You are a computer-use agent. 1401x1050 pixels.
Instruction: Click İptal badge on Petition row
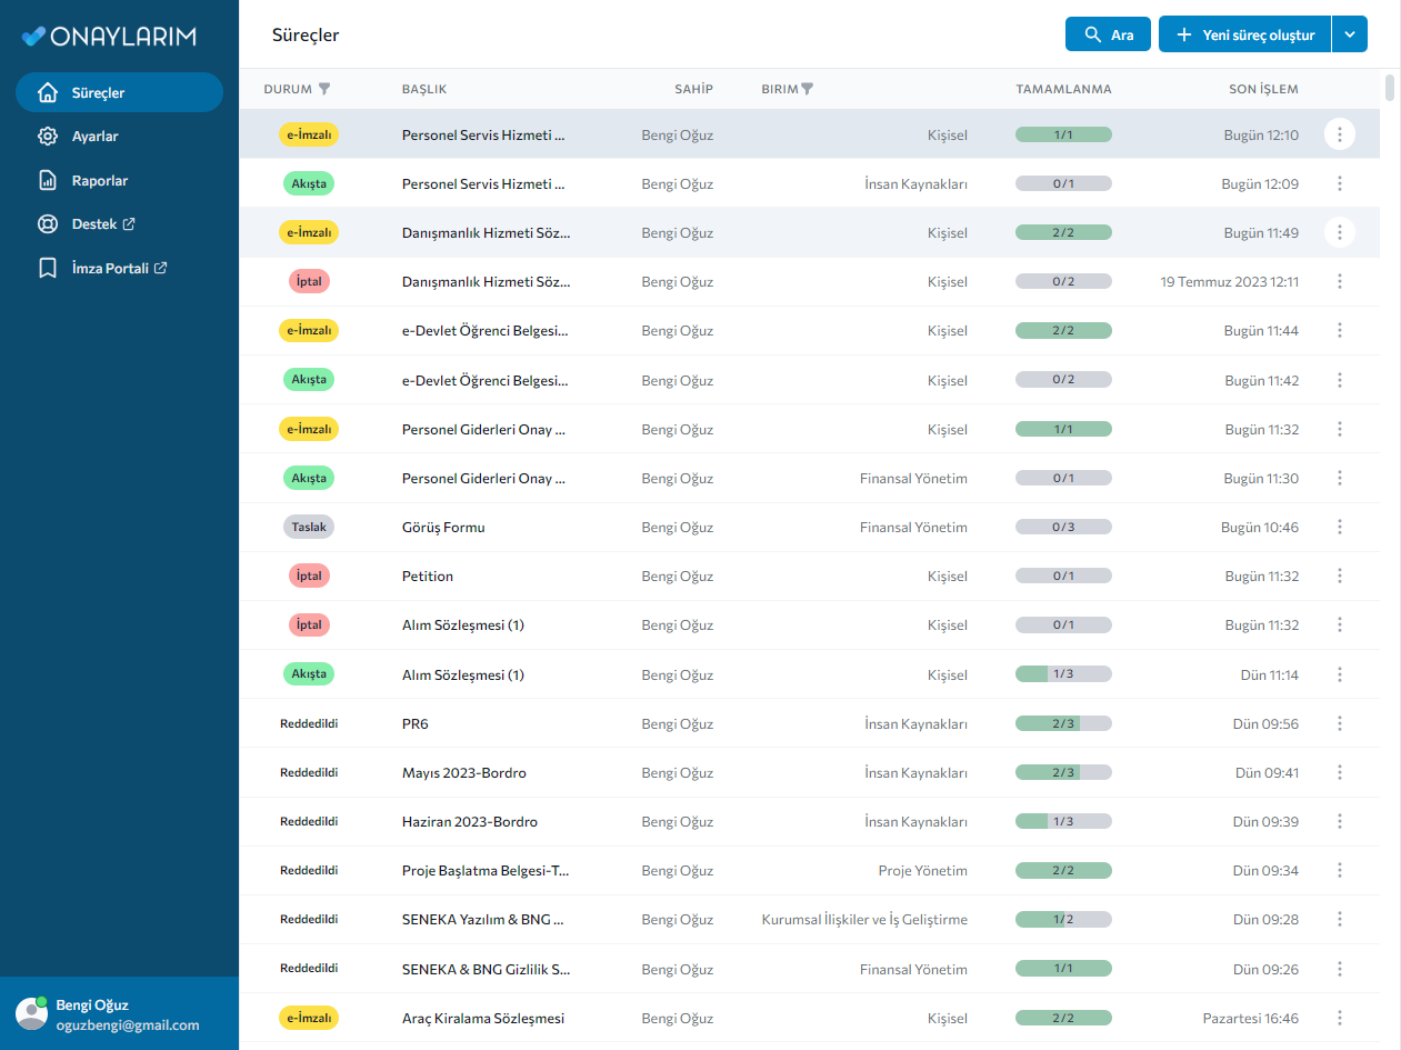[309, 576]
